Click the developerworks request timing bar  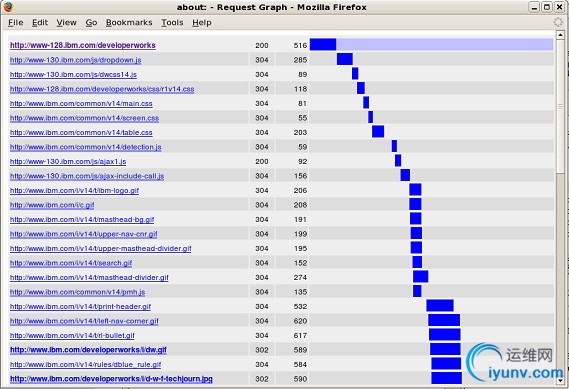click(x=323, y=45)
